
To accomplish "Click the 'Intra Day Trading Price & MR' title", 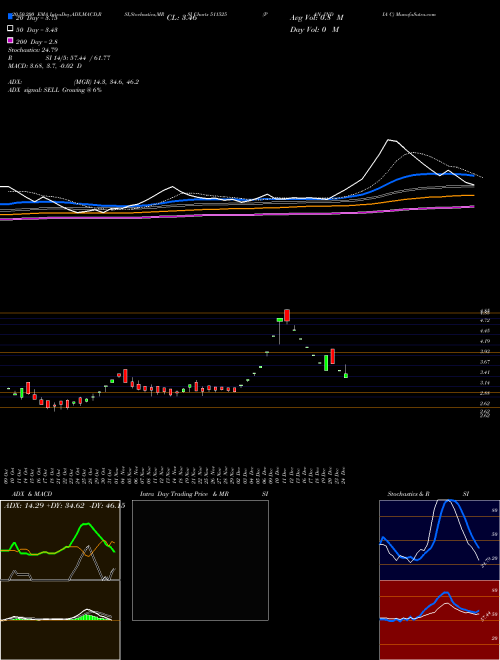I will 184,494.
